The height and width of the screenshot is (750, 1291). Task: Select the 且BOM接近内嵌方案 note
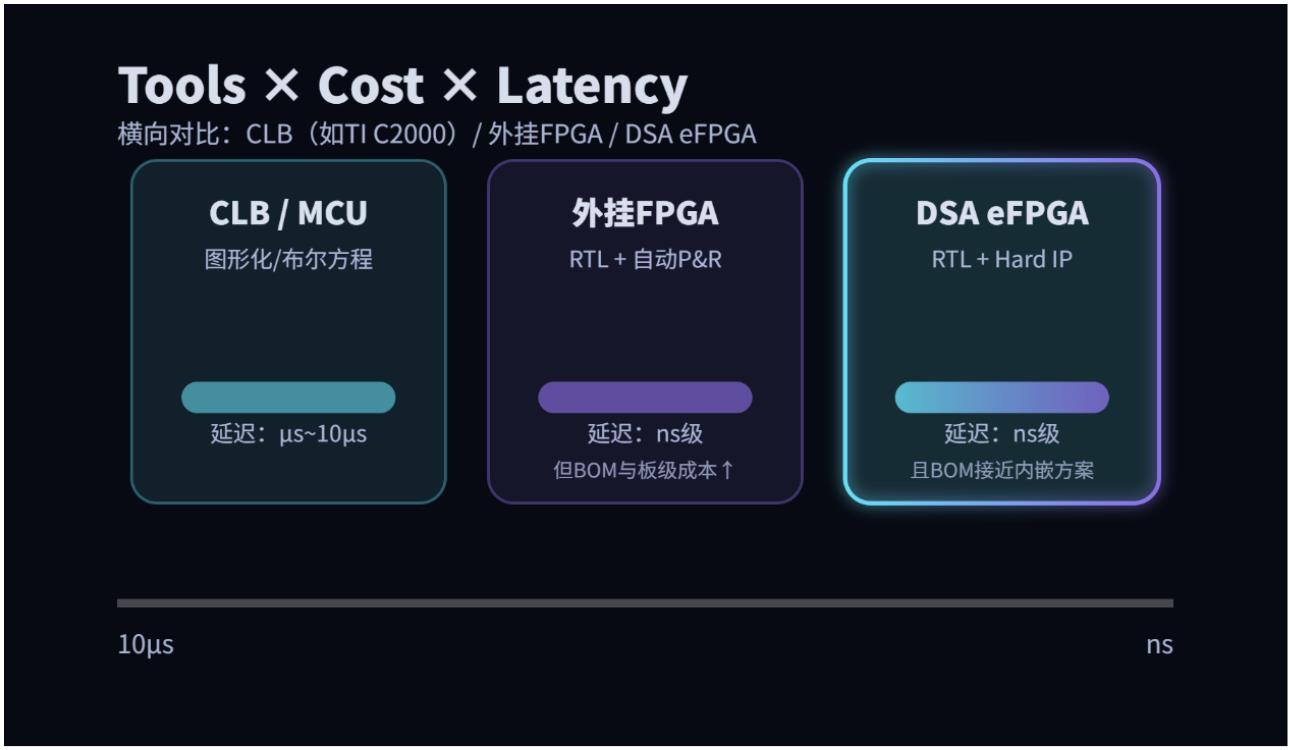pos(1002,470)
